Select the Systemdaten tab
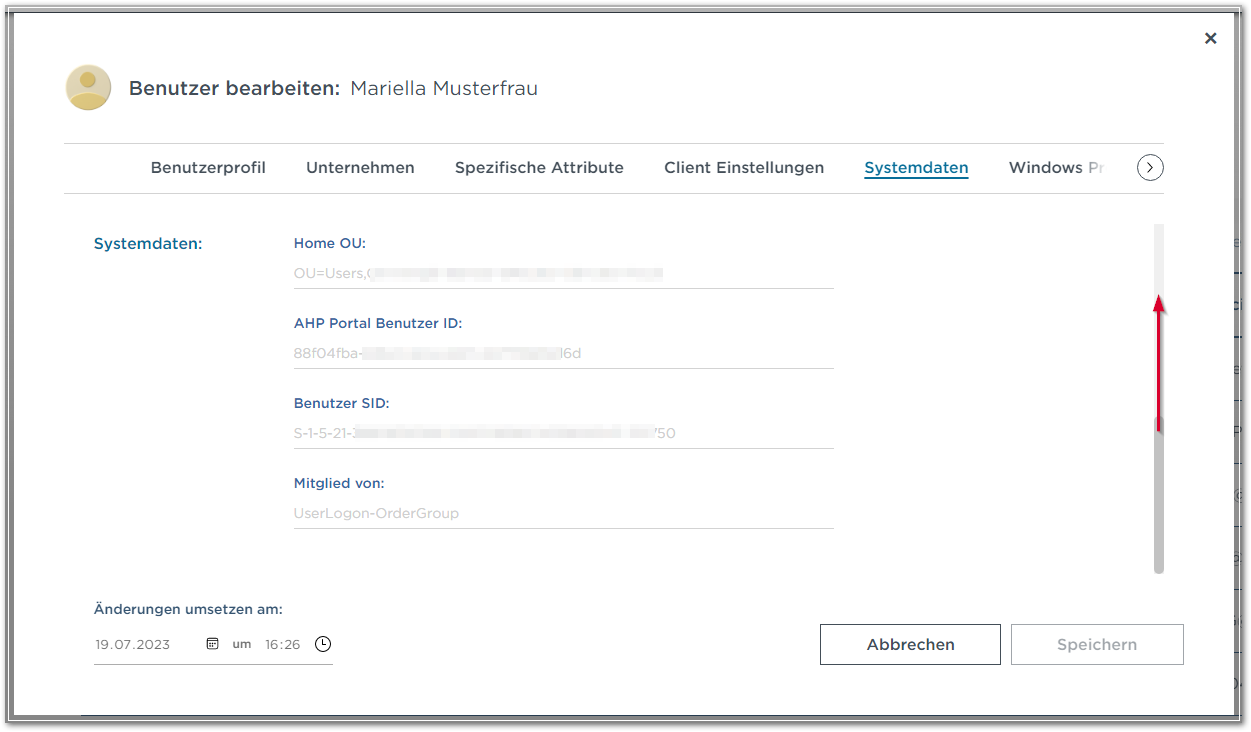 [916, 168]
